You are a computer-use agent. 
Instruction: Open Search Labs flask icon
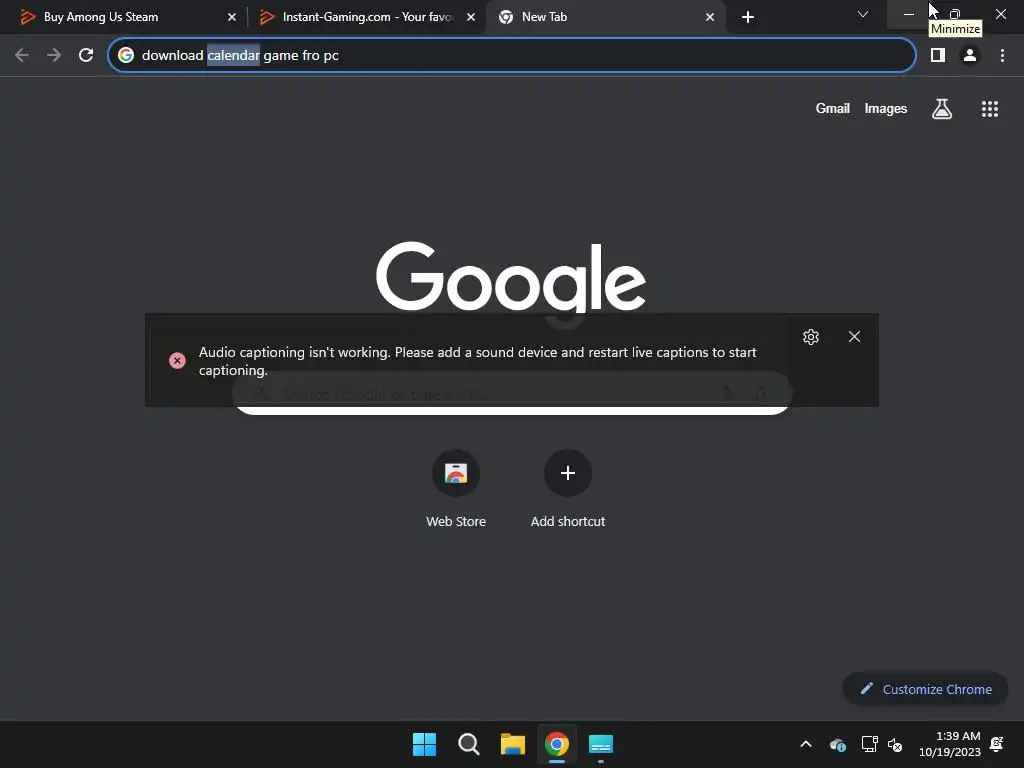[942, 109]
